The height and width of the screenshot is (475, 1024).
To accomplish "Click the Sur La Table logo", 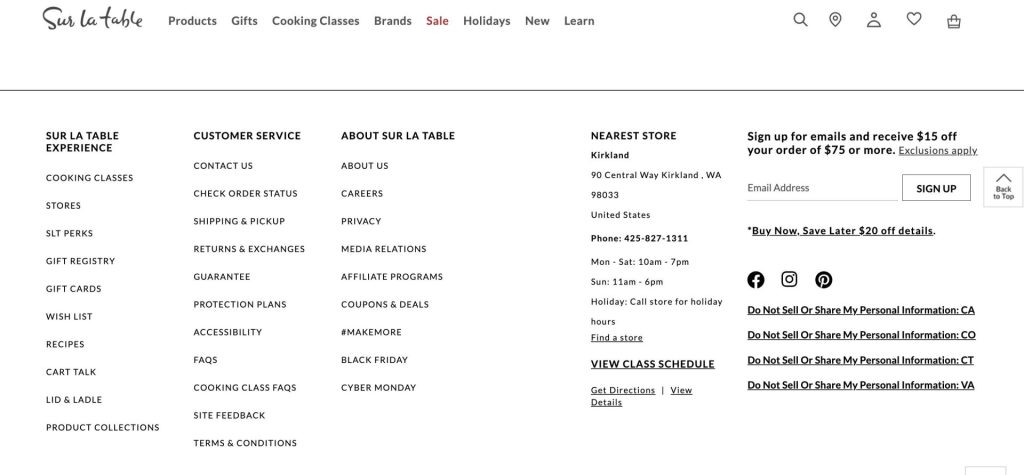I will tap(92, 19).
